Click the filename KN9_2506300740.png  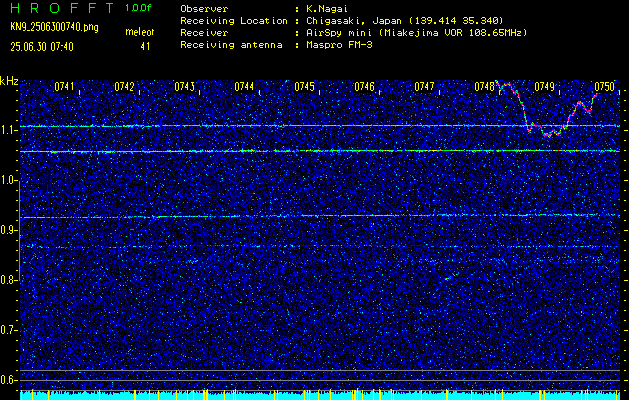coord(54,27)
